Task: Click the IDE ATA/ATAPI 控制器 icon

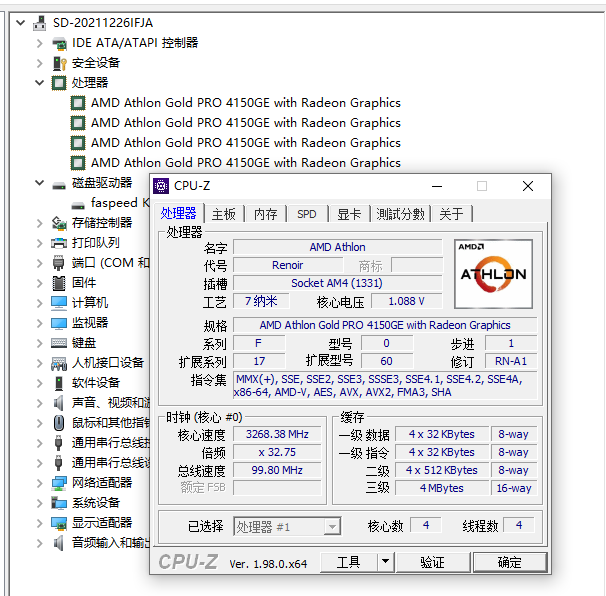Action: point(59,43)
